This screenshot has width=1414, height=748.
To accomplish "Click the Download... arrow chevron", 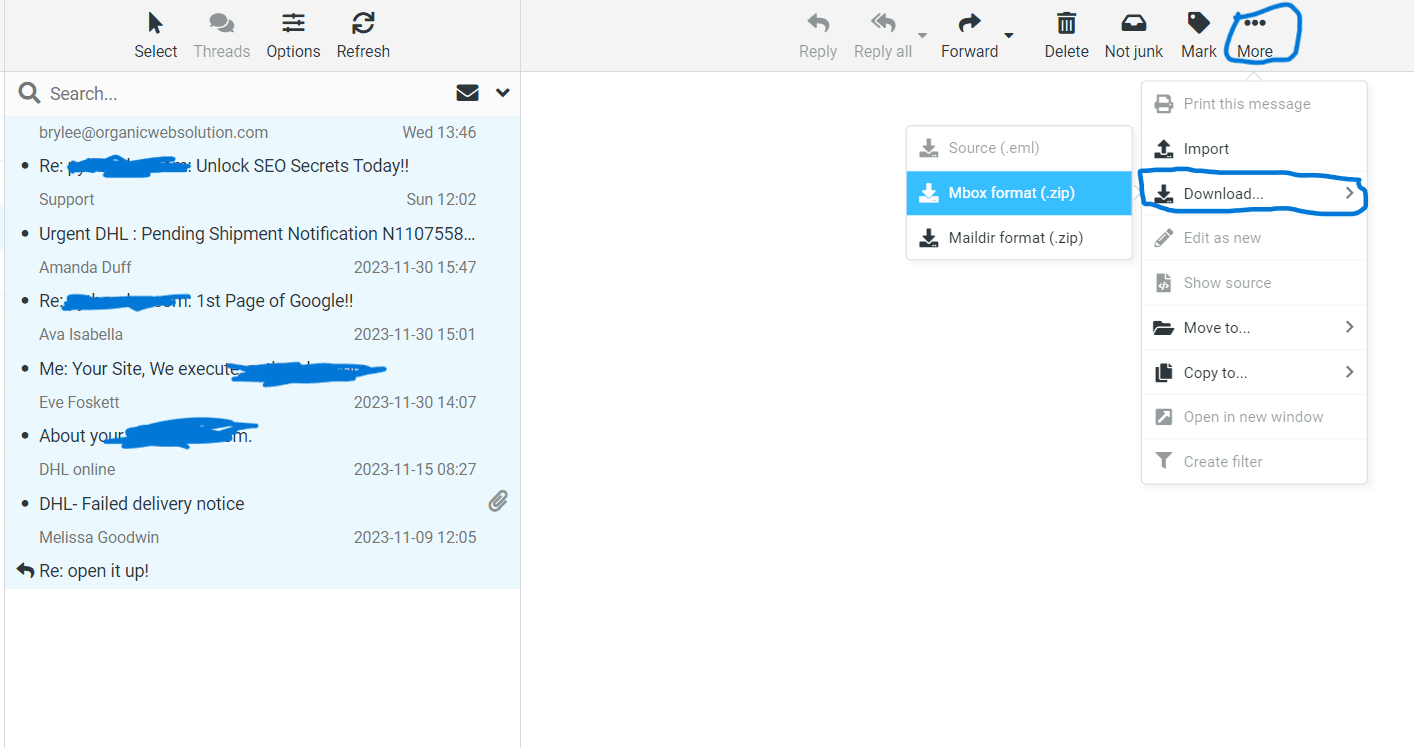I will click(1349, 193).
